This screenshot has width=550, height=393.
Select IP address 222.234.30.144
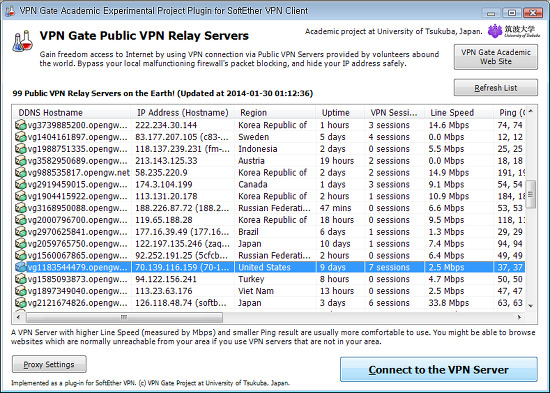point(166,125)
